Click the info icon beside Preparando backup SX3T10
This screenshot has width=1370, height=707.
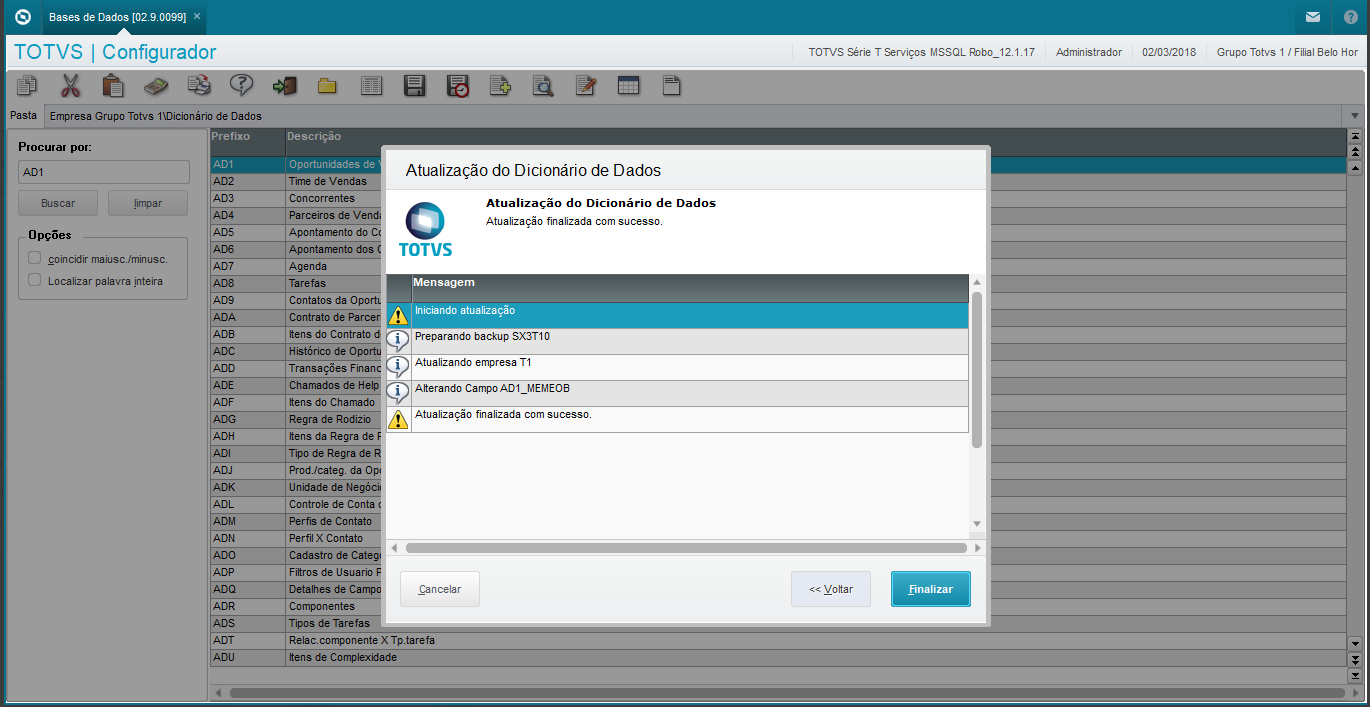point(398,341)
